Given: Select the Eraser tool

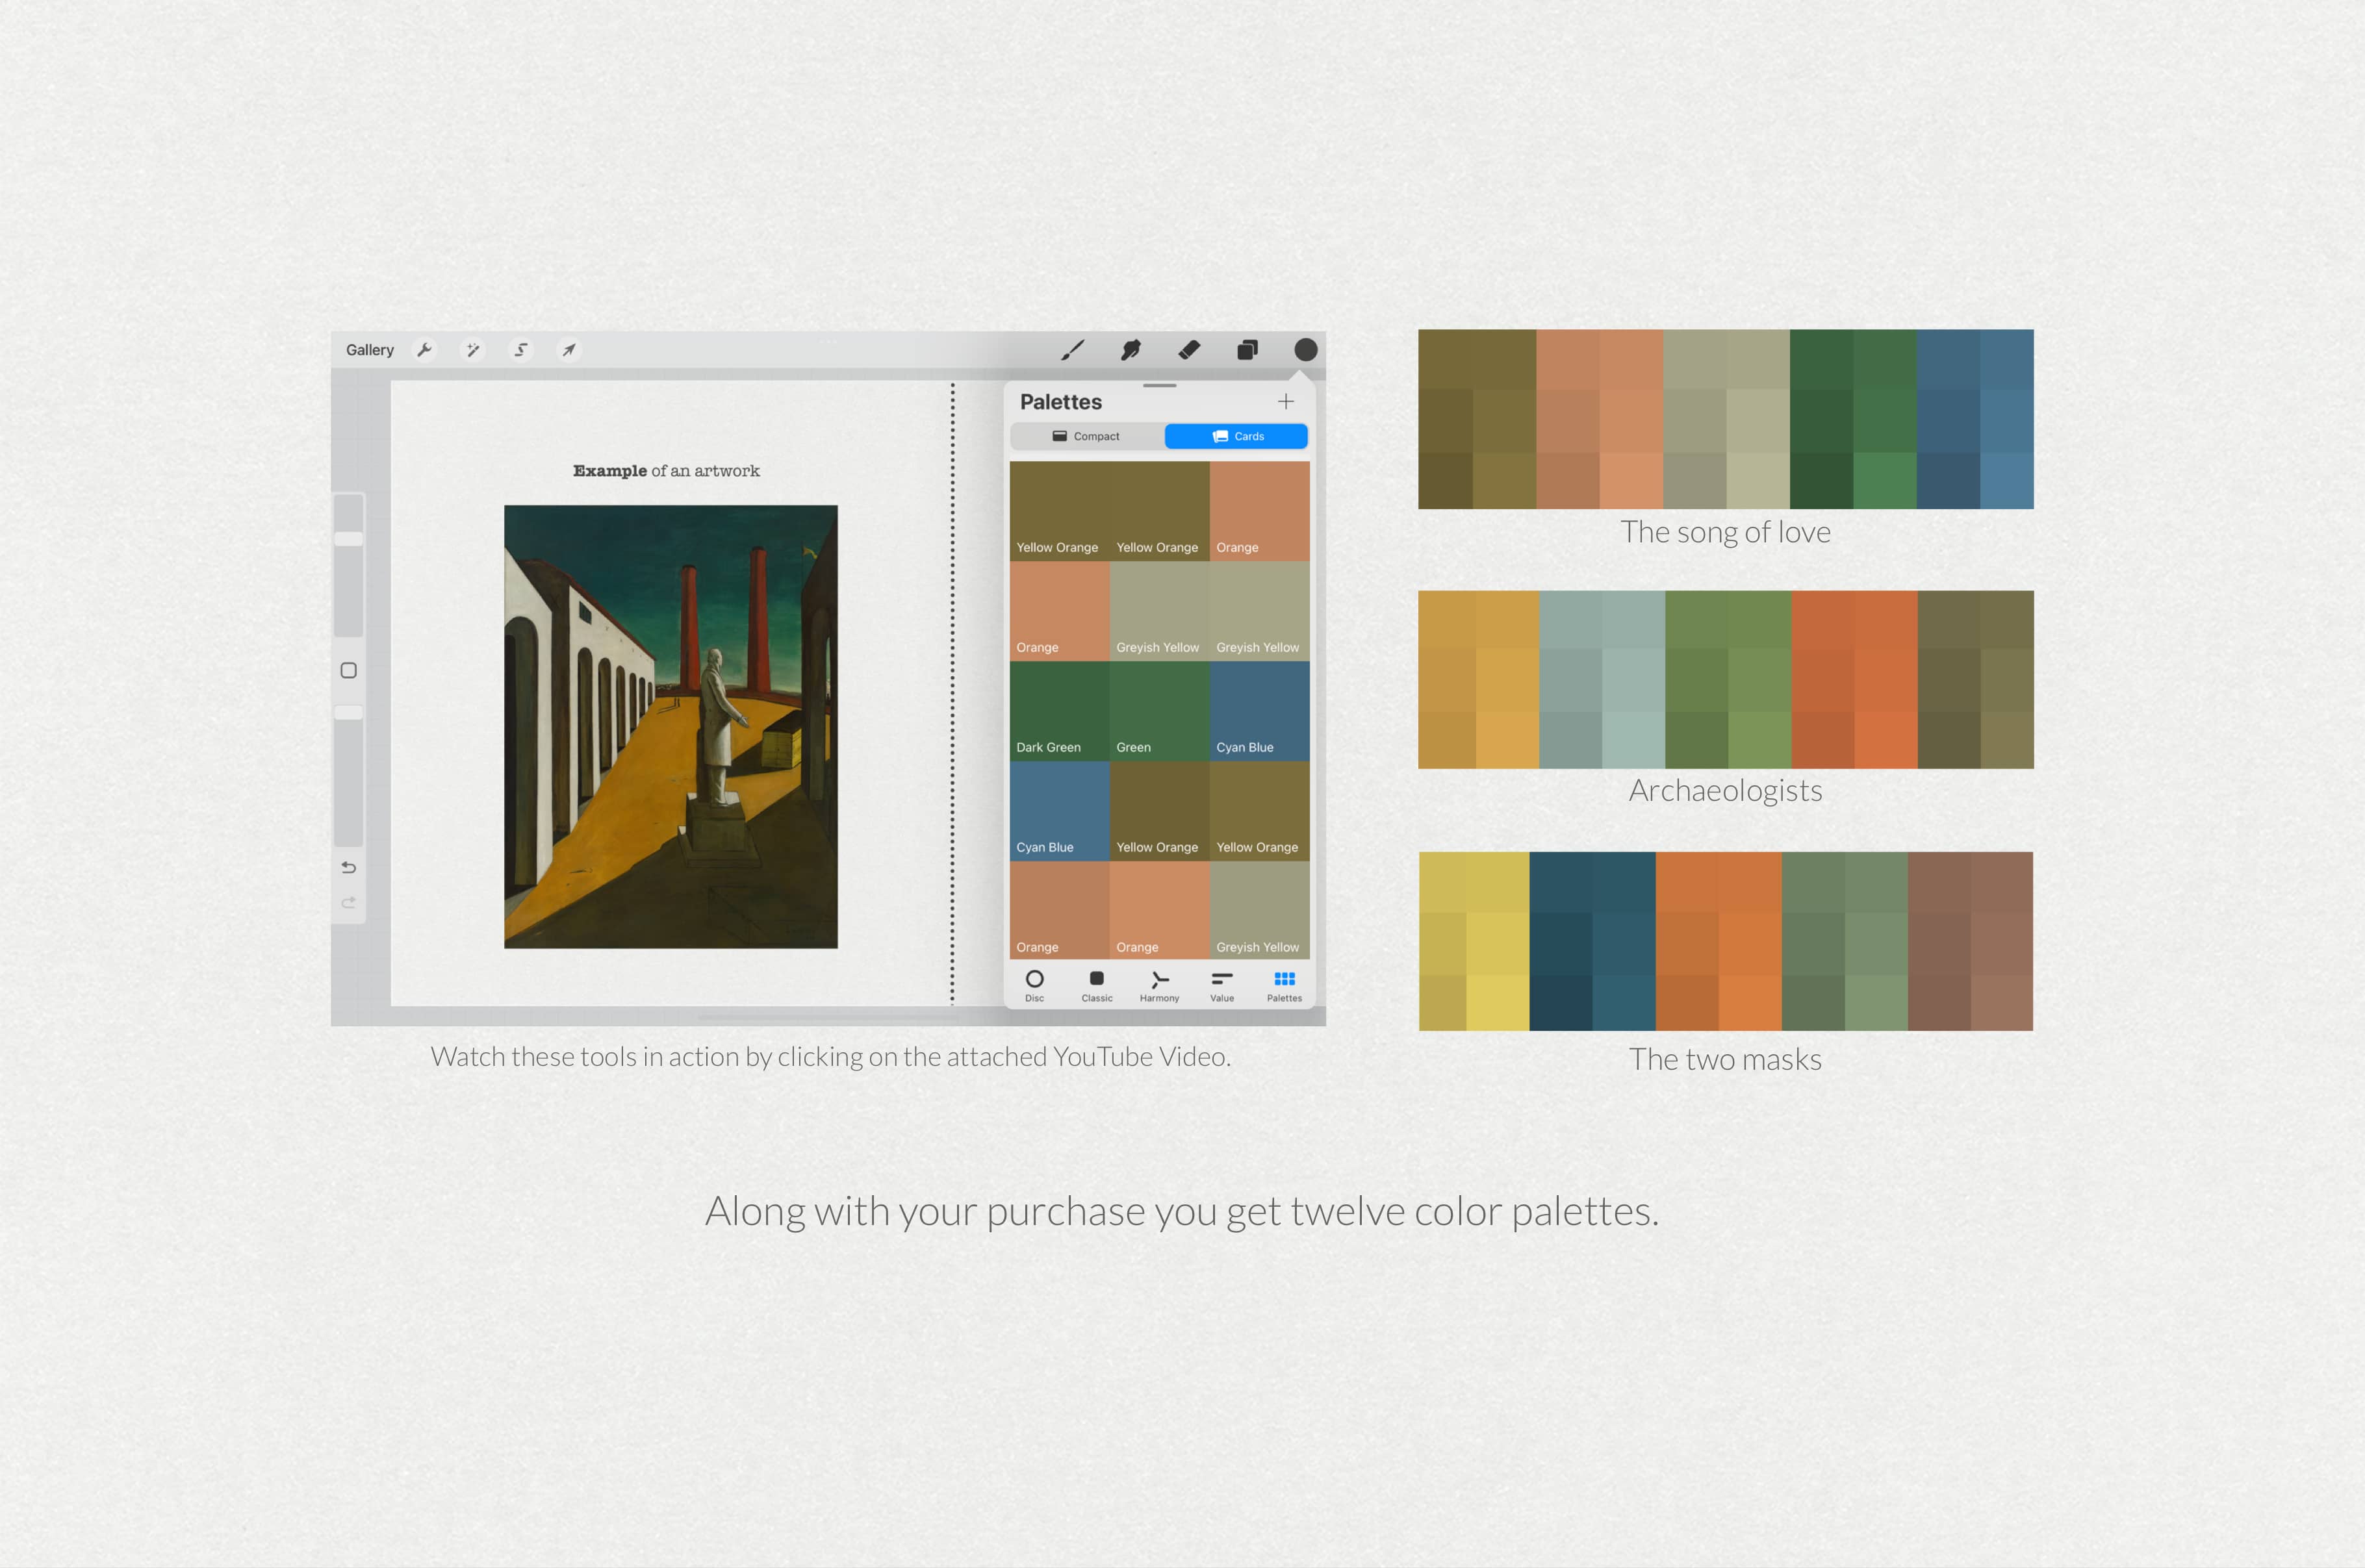Looking at the screenshot, I should tap(1189, 349).
